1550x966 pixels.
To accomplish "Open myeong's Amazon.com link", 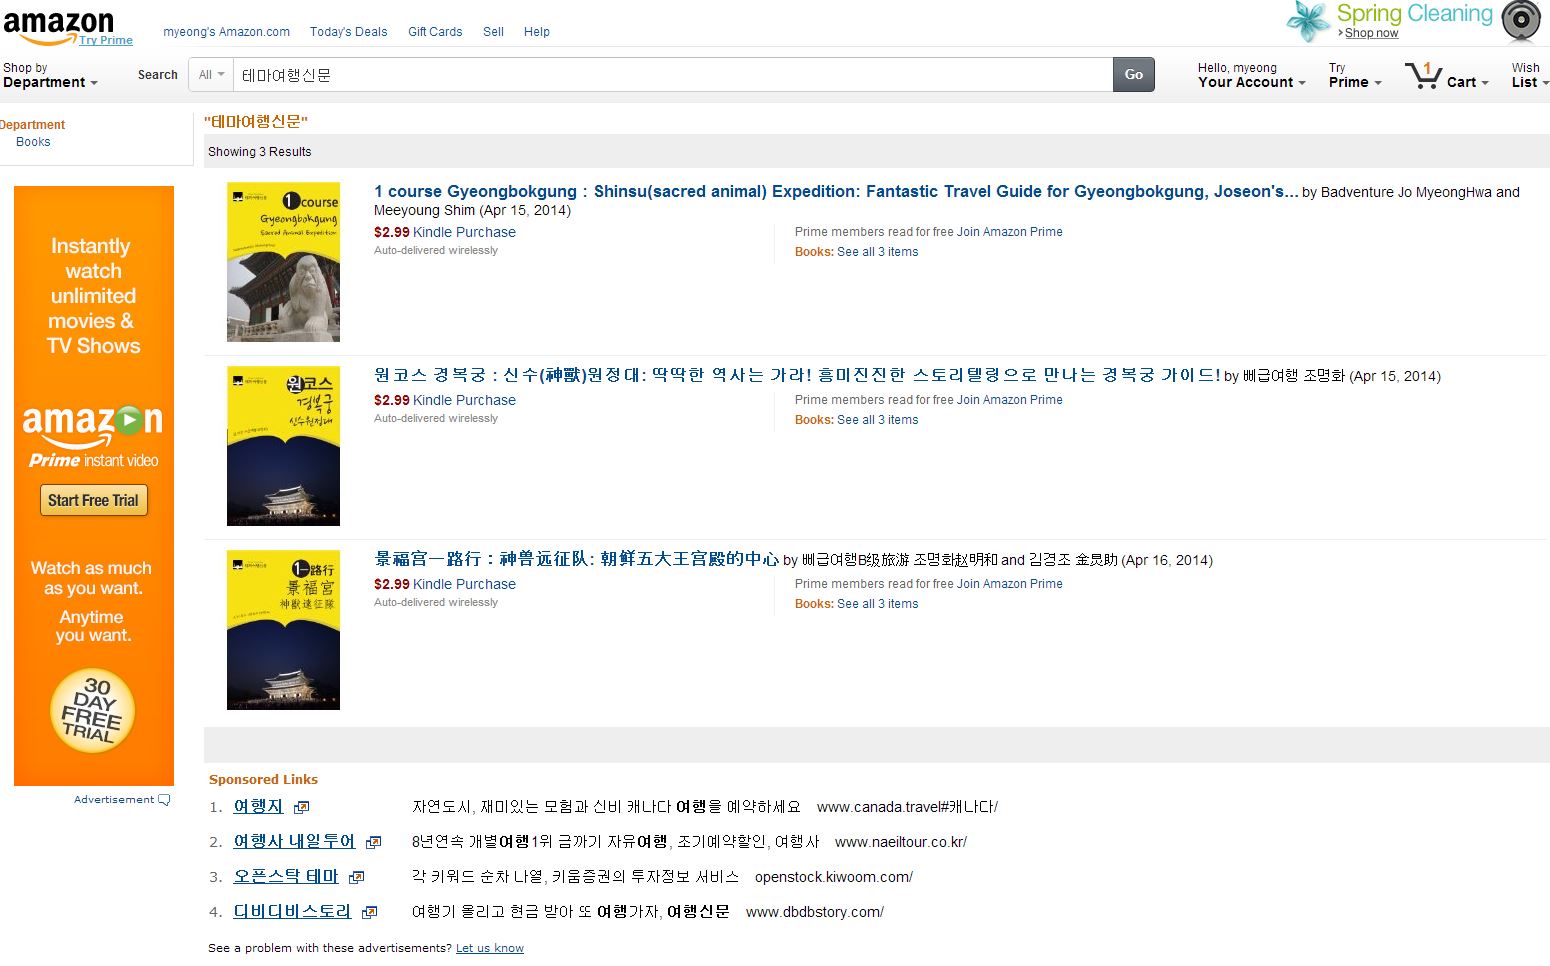I will pos(227,32).
